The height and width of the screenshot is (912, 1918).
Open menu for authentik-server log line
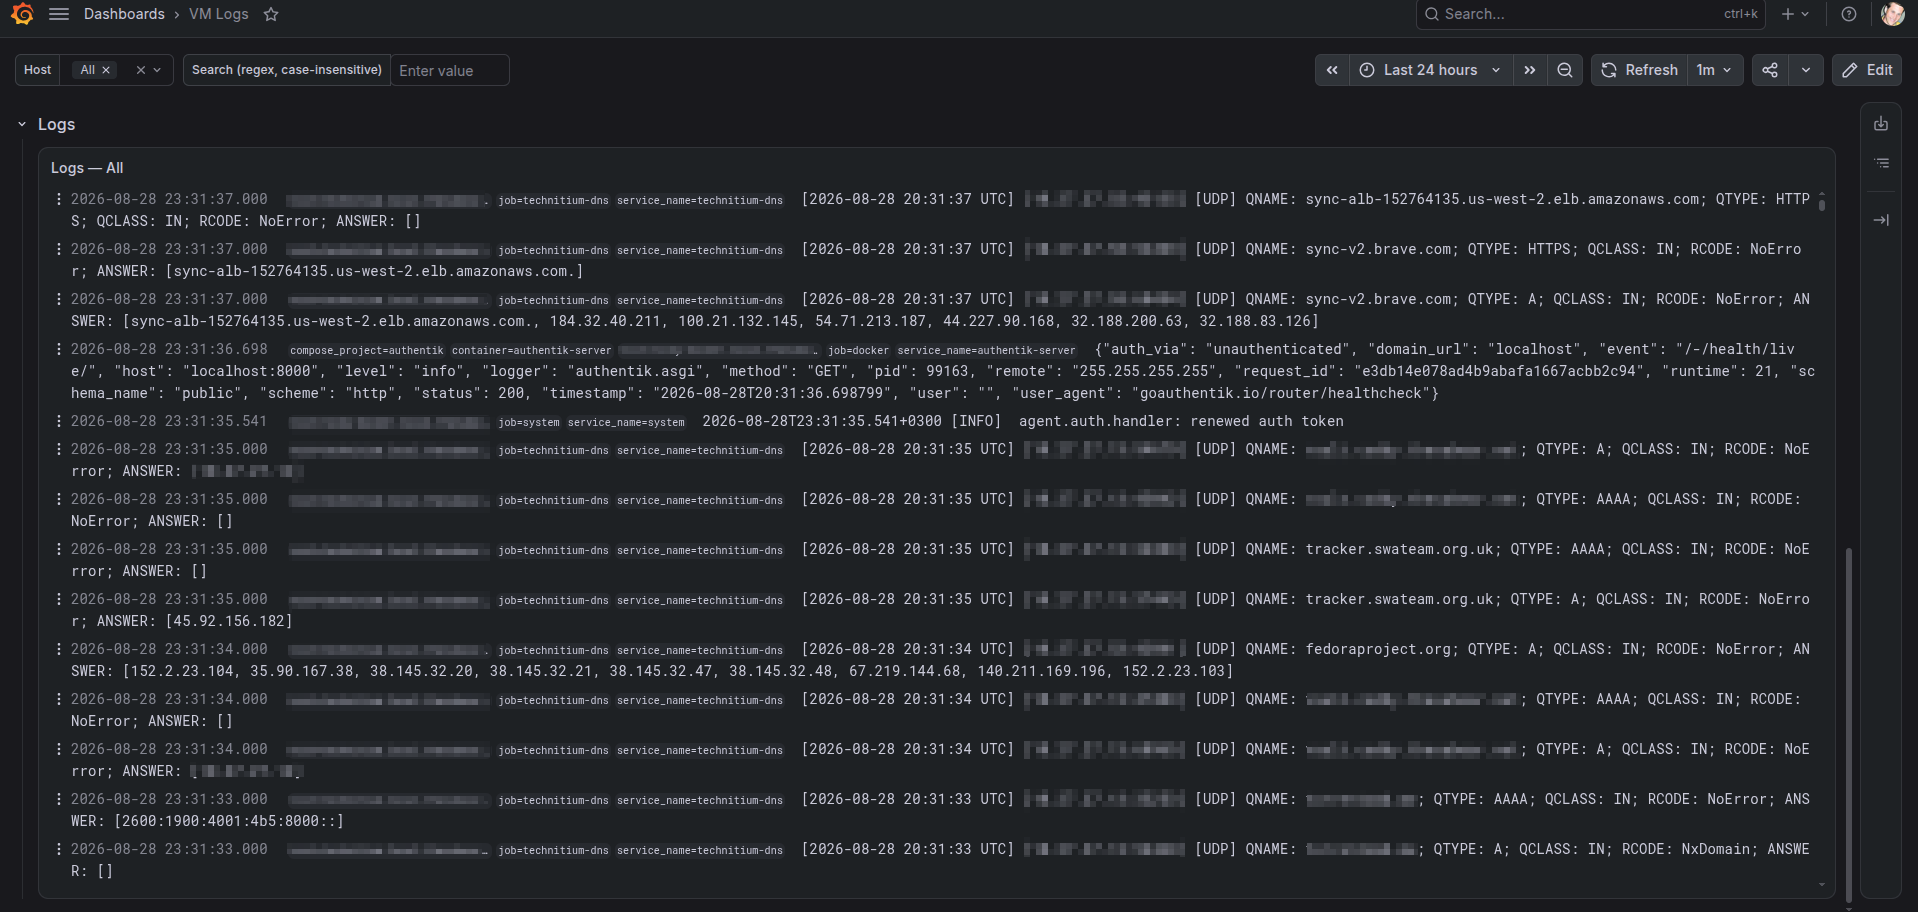coord(59,349)
